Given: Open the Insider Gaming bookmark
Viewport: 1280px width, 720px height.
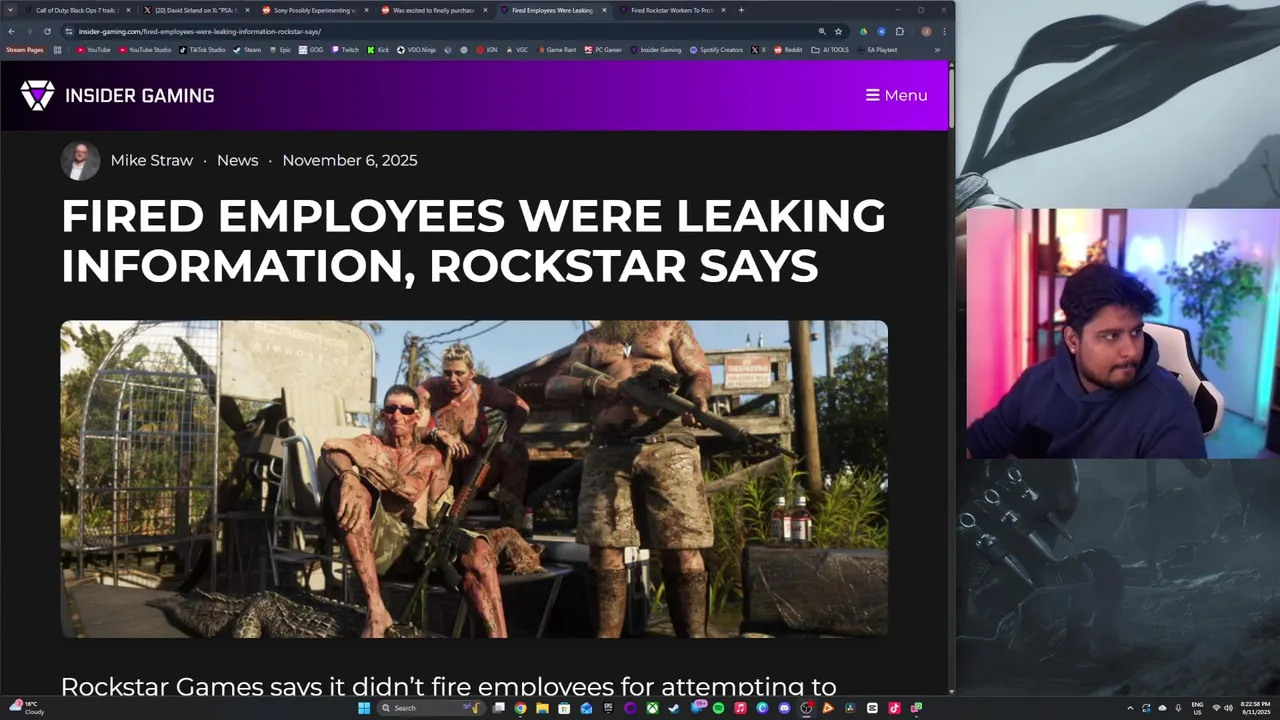Looking at the screenshot, I should (655, 49).
